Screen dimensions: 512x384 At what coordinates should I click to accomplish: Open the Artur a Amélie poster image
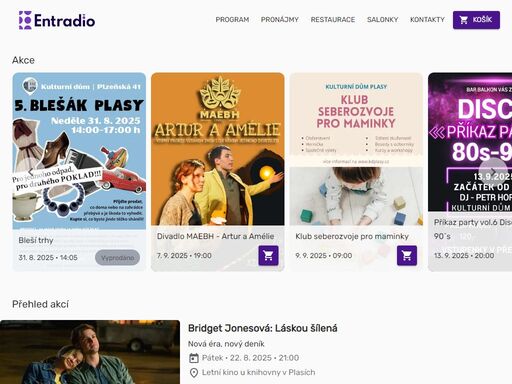click(218, 149)
